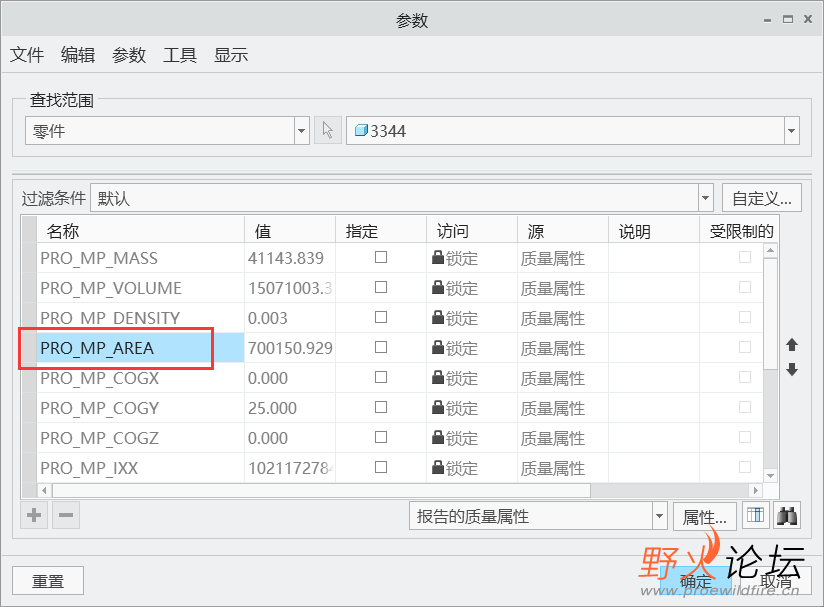Open the 零件 search scope dropdown
824x607 pixels.
301,130
